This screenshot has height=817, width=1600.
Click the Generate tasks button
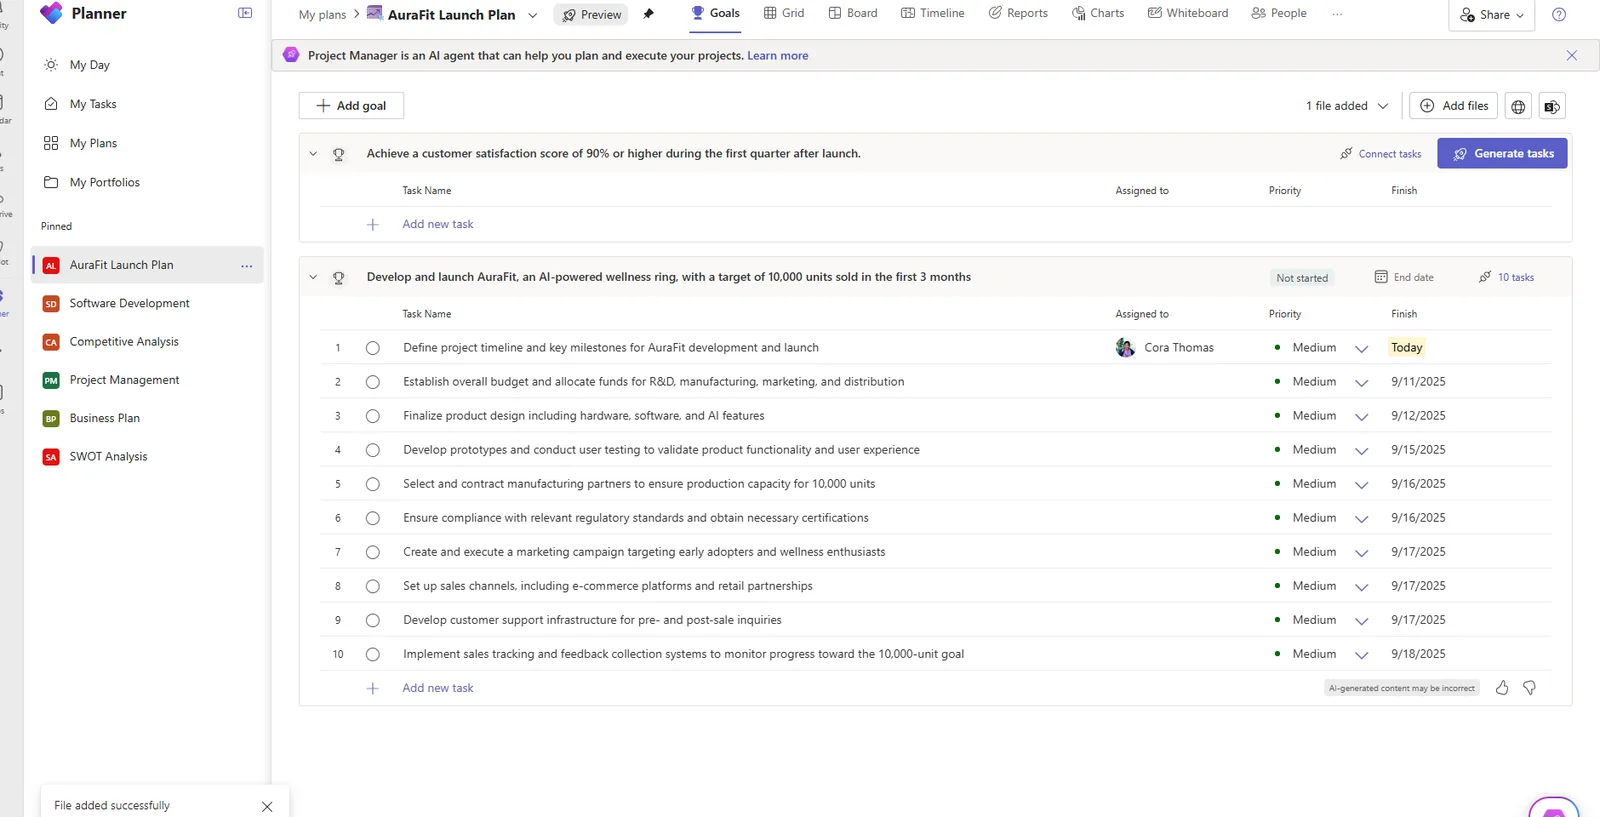1503,154
